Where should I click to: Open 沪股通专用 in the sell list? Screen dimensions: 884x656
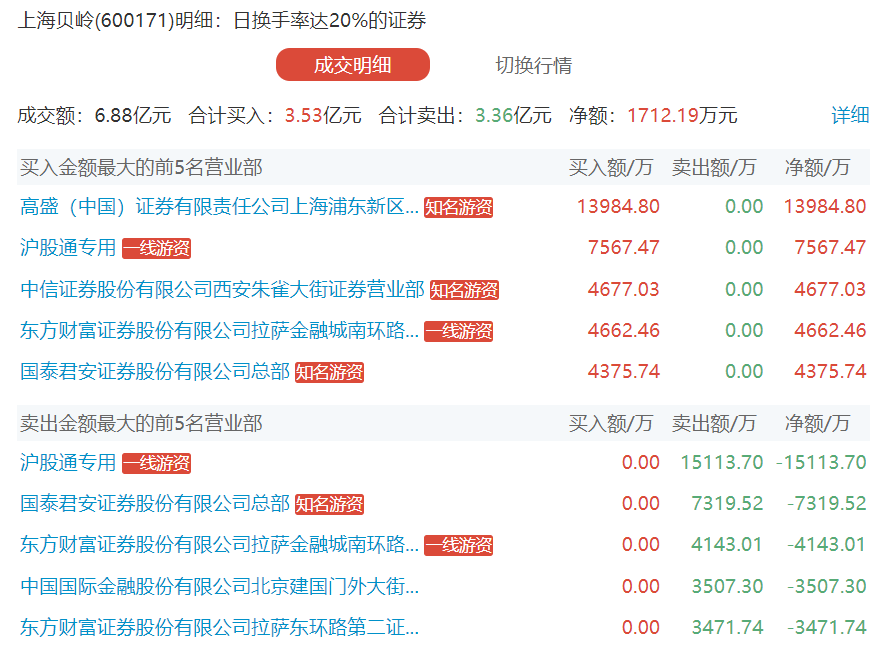click(68, 463)
